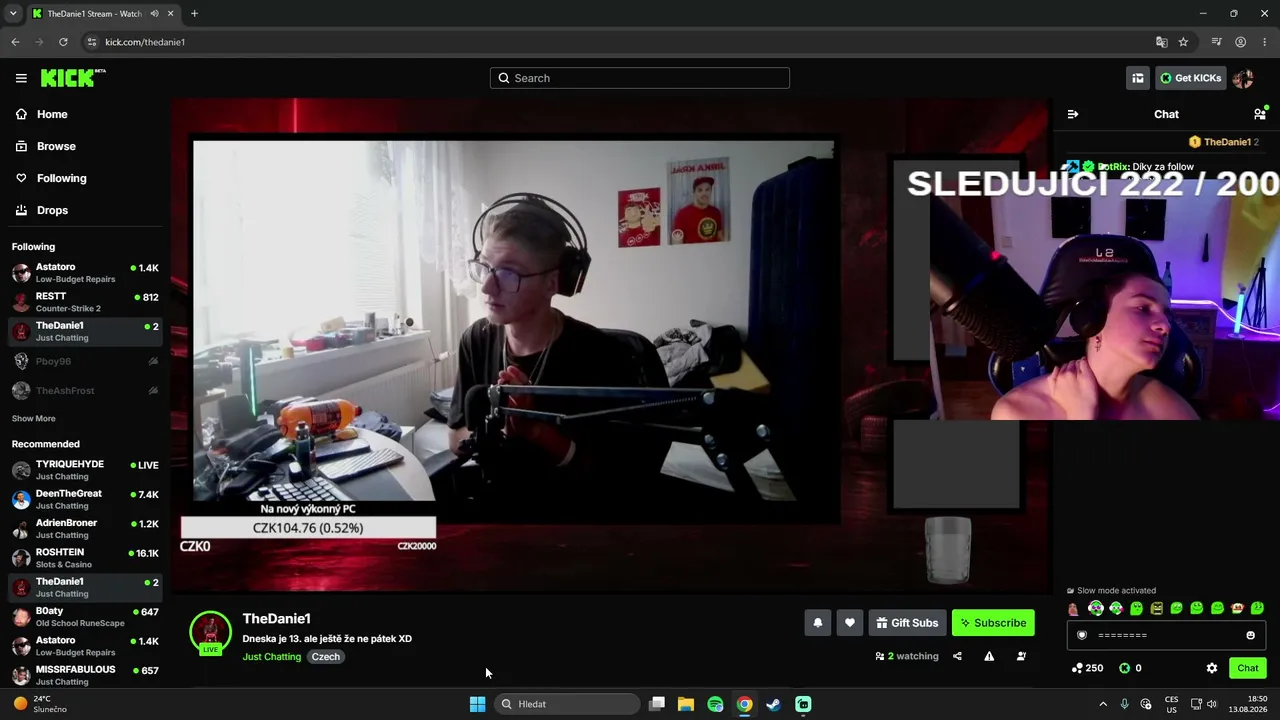The width and height of the screenshot is (1280, 720).
Task: Send message with Chat button
Action: coord(1247,668)
